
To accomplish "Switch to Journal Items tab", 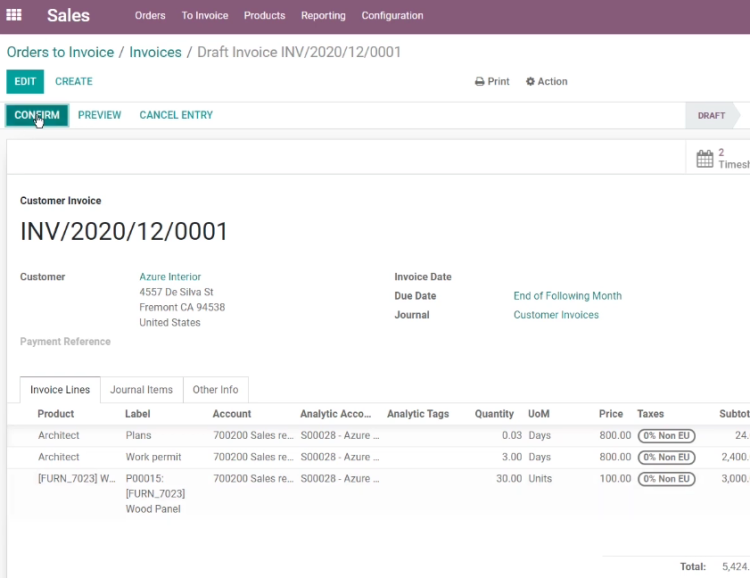I will pyautogui.click(x=142, y=390).
